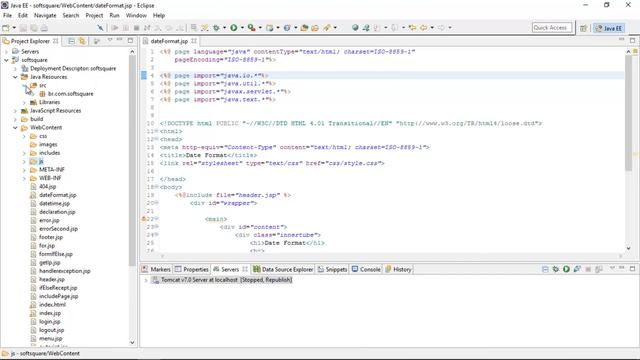
Task: Collapse the head tag fold at line 12
Action: pyautogui.click(x=156, y=139)
